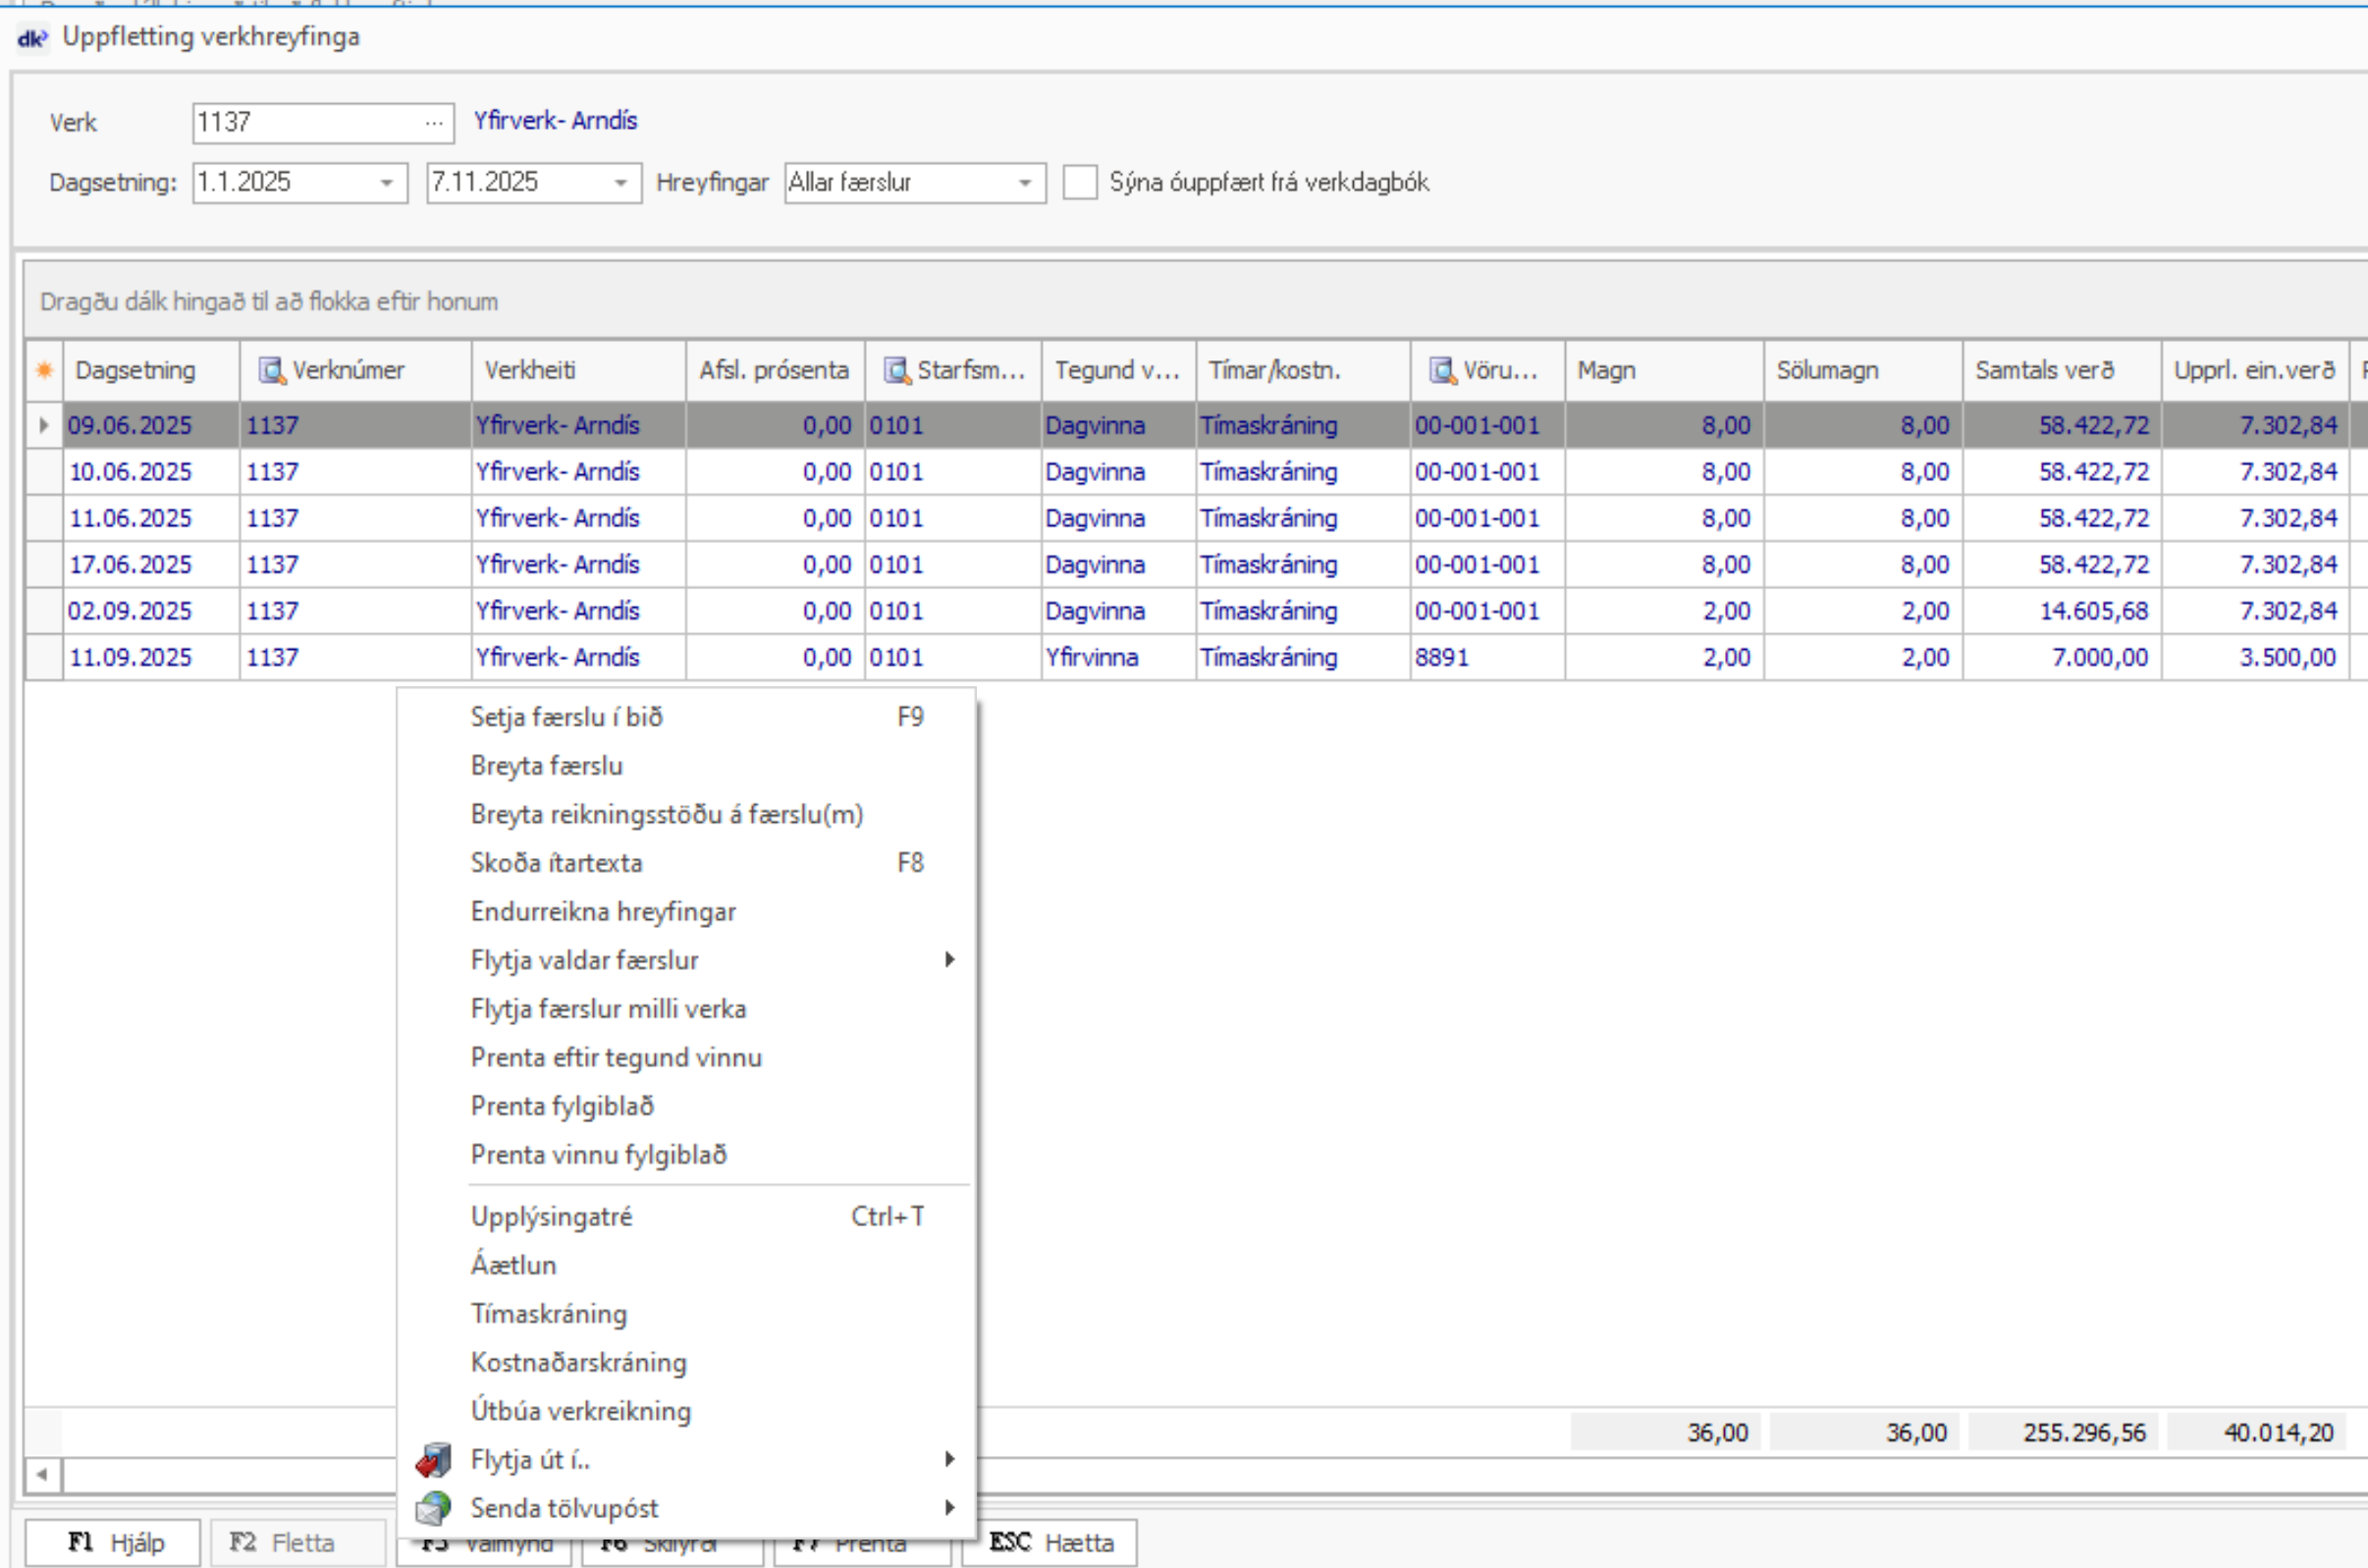Screen dimensions: 2368x1568
Task: Click the Verknúmer column search icon
Action: [271, 371]
